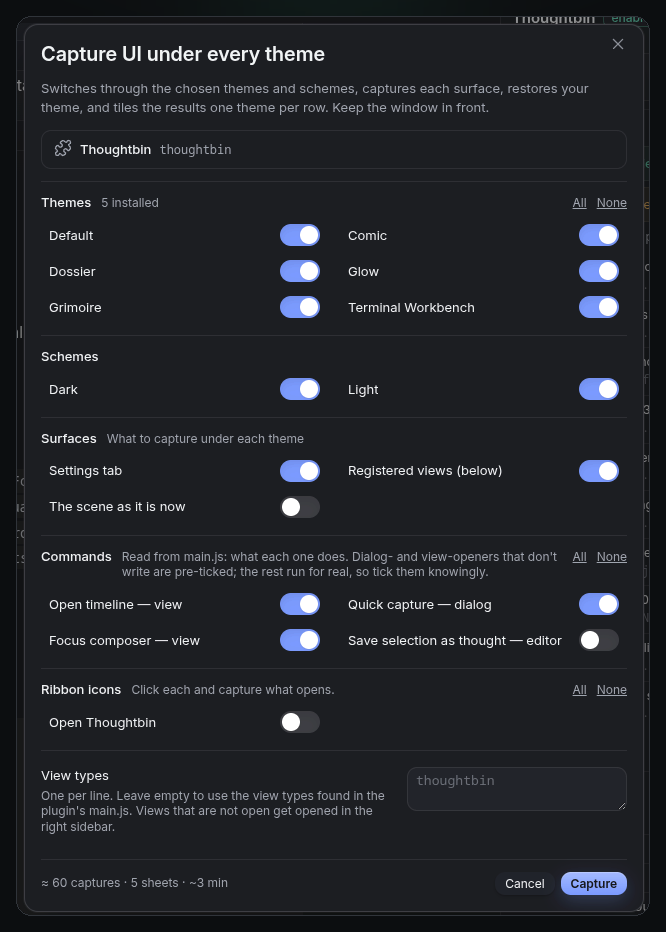
Task: Click the View types label
Action: (x=75, y=776)
